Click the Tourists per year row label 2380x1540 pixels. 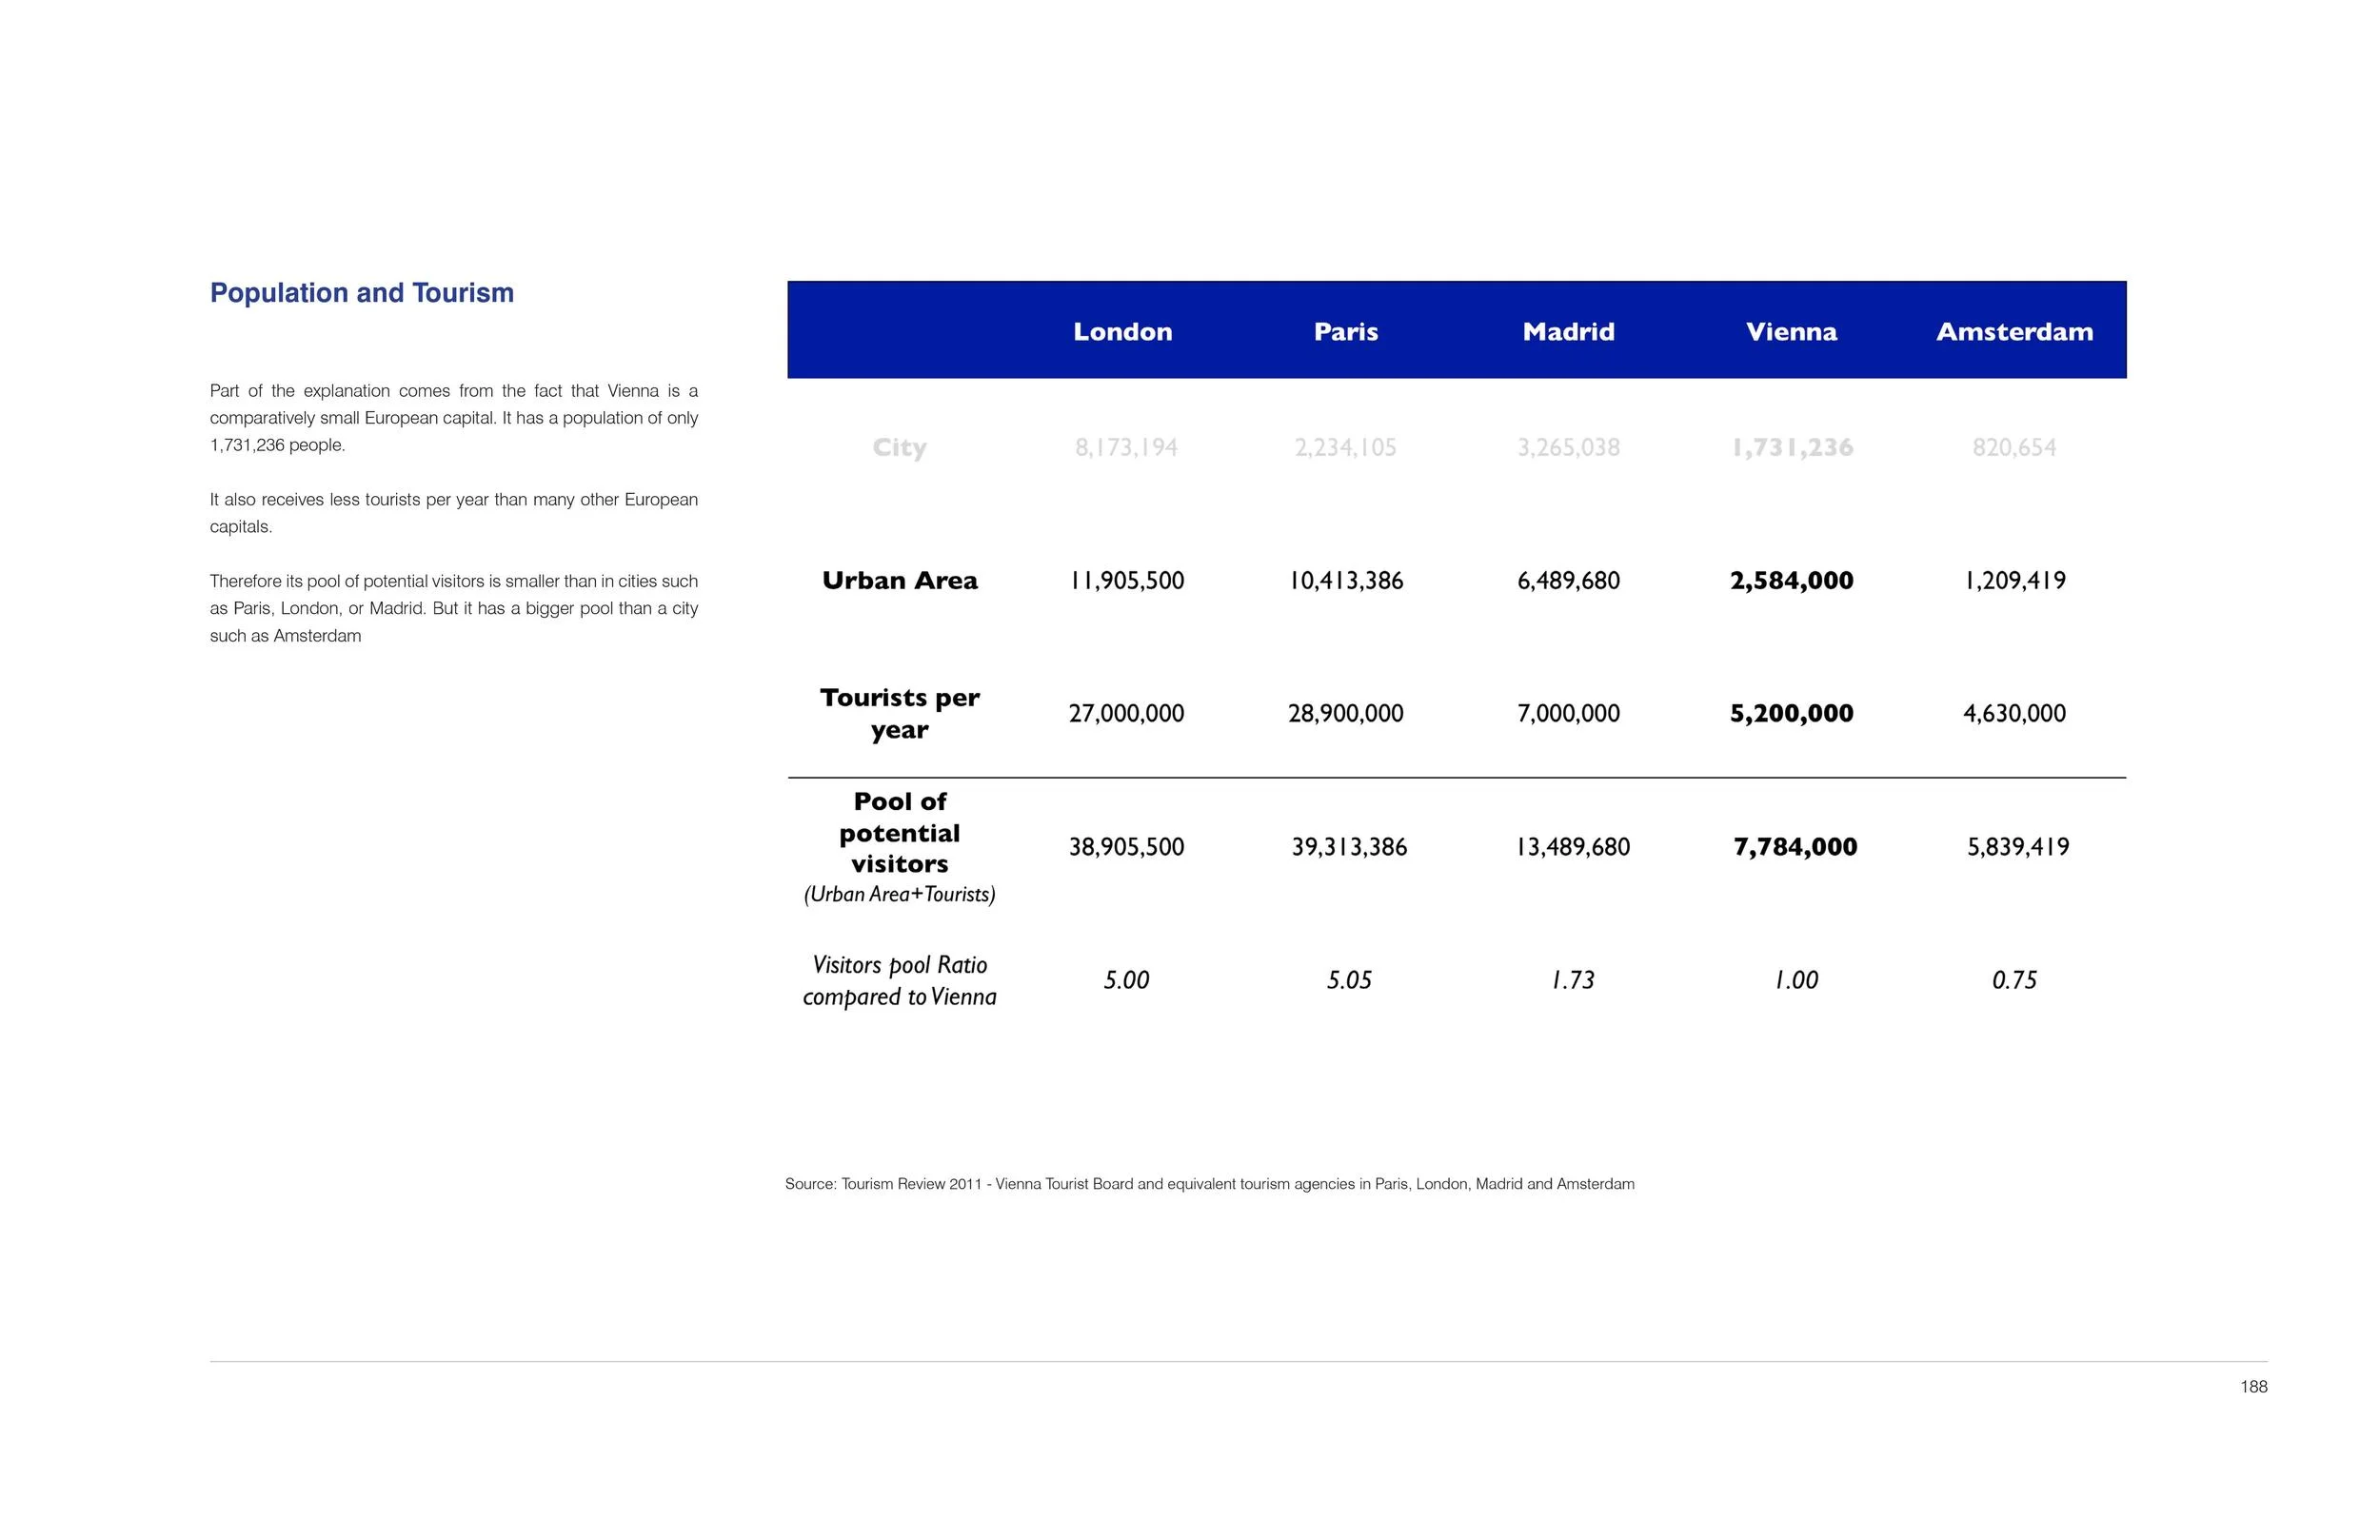899,713
